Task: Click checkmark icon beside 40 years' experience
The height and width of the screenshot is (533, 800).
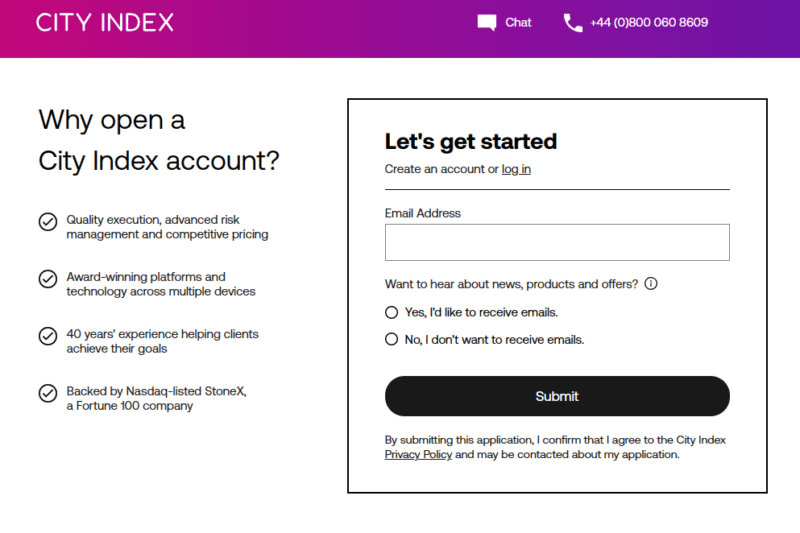Action: click(x=47, y=336)
